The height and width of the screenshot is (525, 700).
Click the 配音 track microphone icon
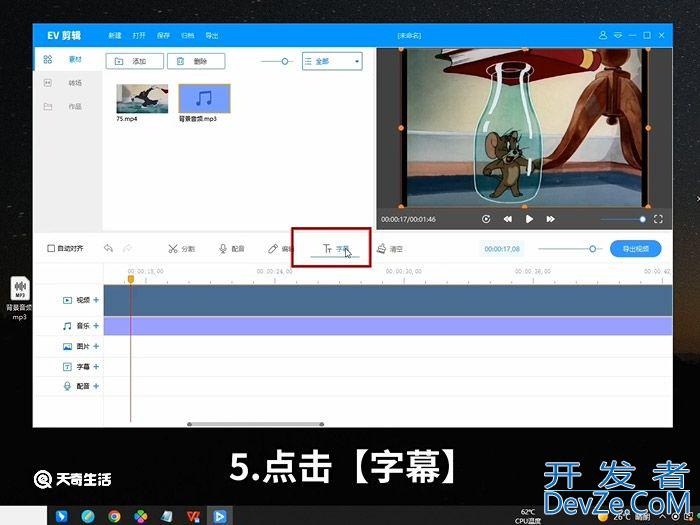click(67, 386)
